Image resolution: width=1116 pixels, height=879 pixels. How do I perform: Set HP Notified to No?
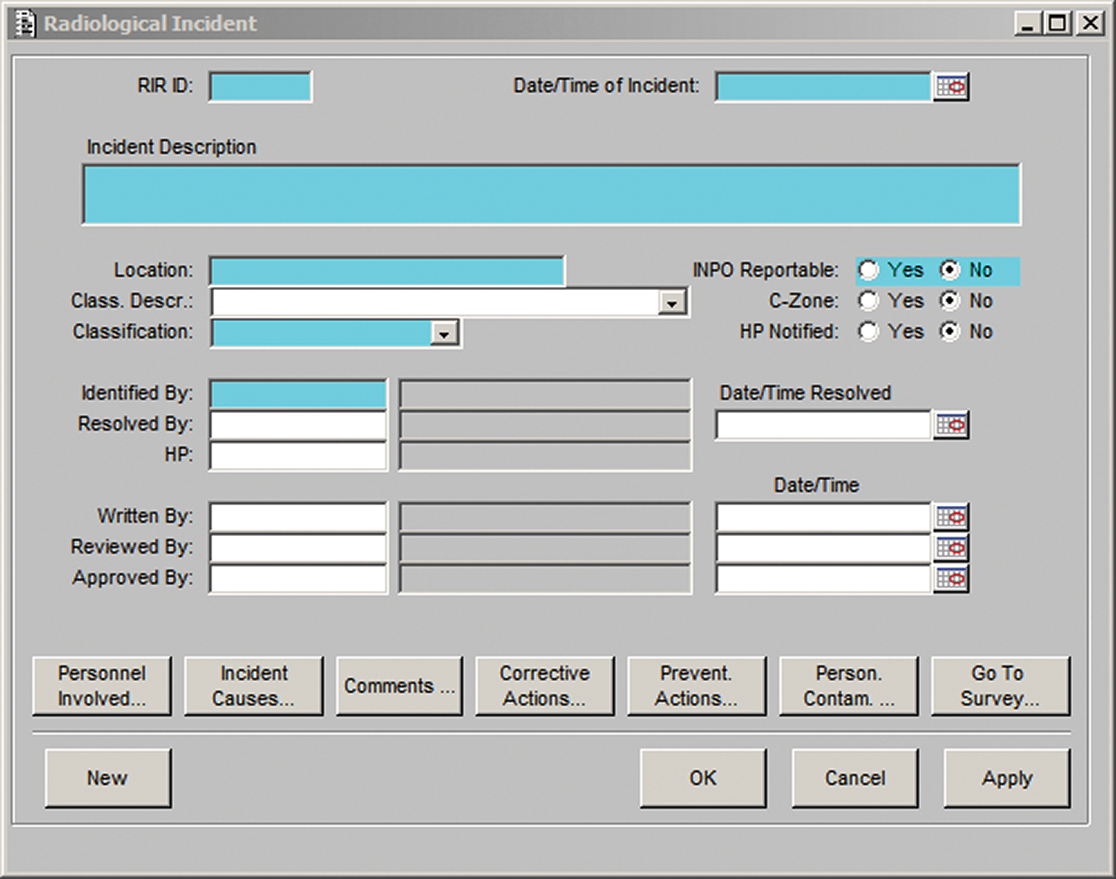pos(949,332)
